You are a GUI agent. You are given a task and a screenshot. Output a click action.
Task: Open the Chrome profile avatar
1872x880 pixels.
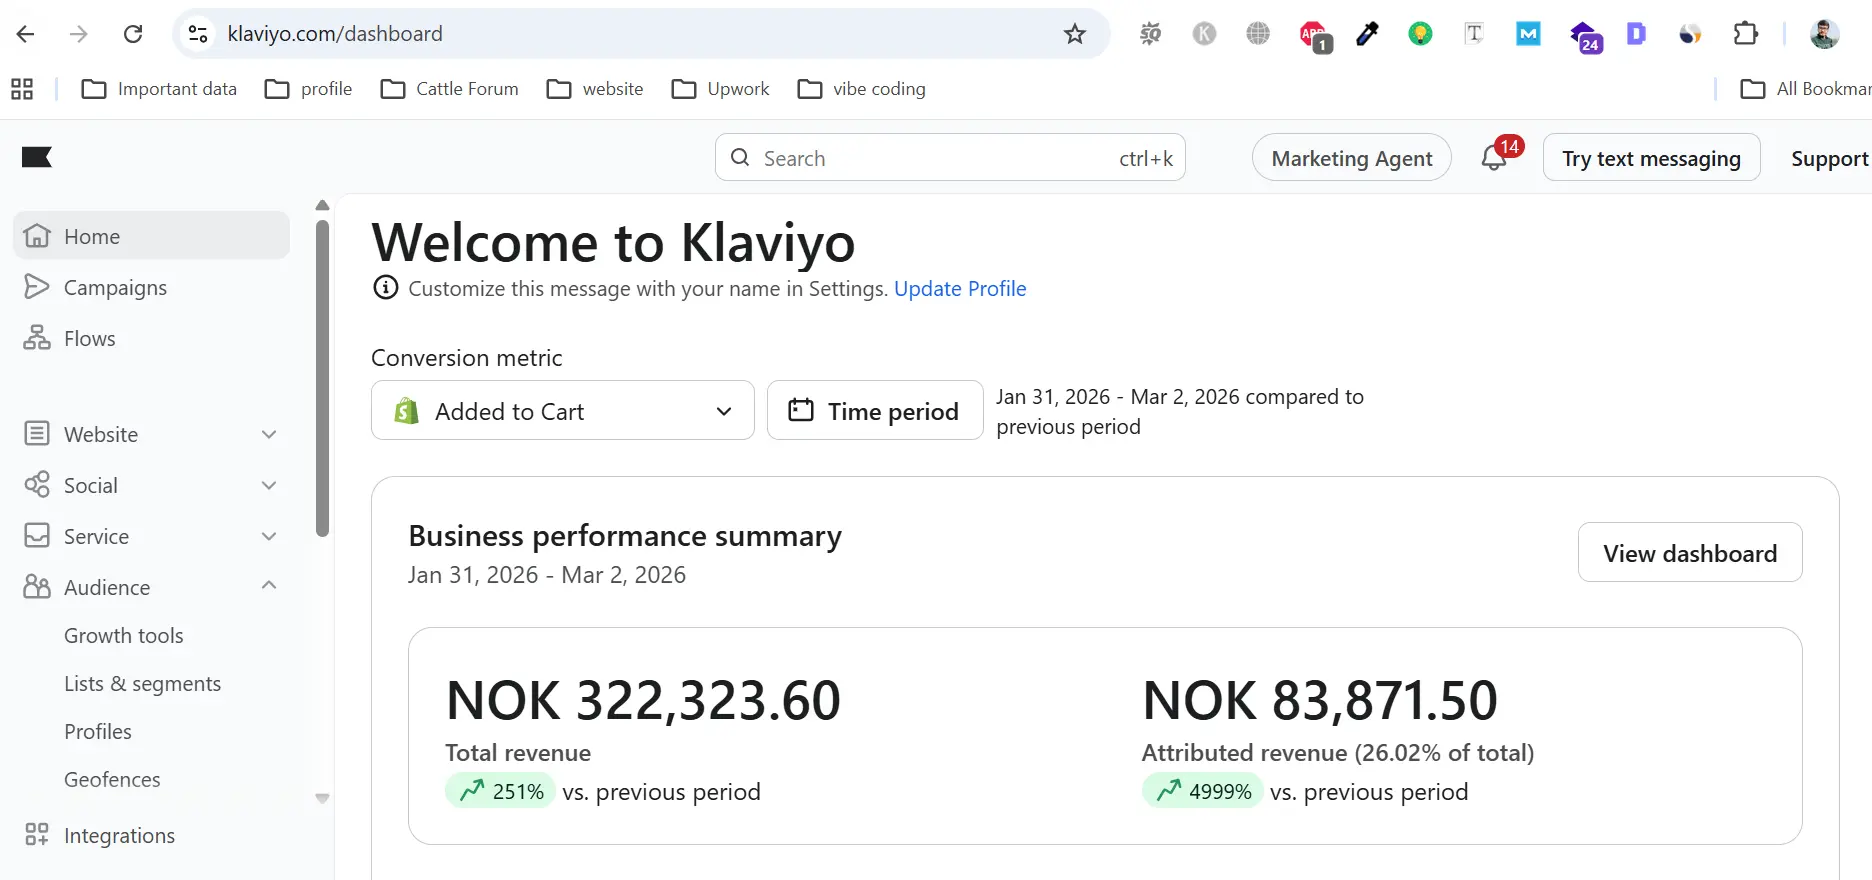(1825, 34)
